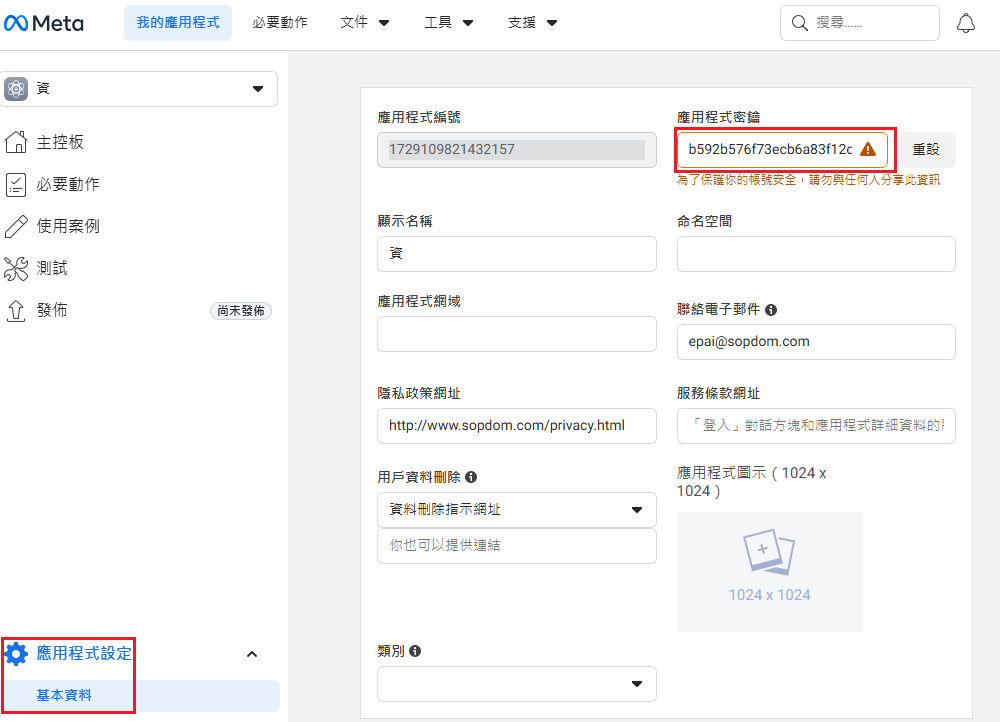Open 我的應用程式 tab
This screenshot has height=722, width=1000.
178,23
